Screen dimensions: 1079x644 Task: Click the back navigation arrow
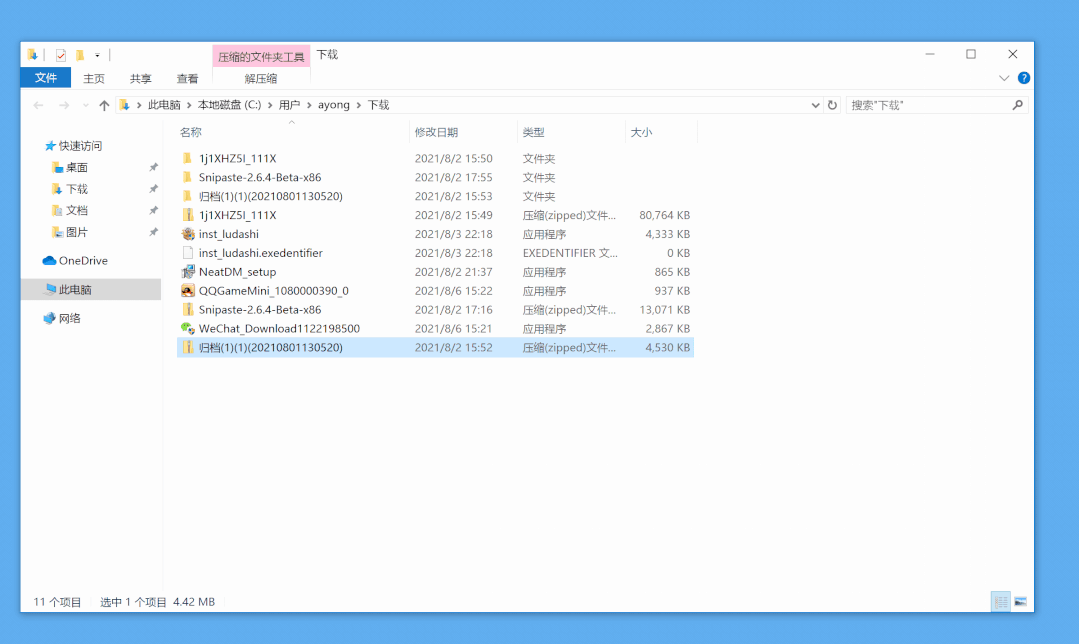pos(37,104)
